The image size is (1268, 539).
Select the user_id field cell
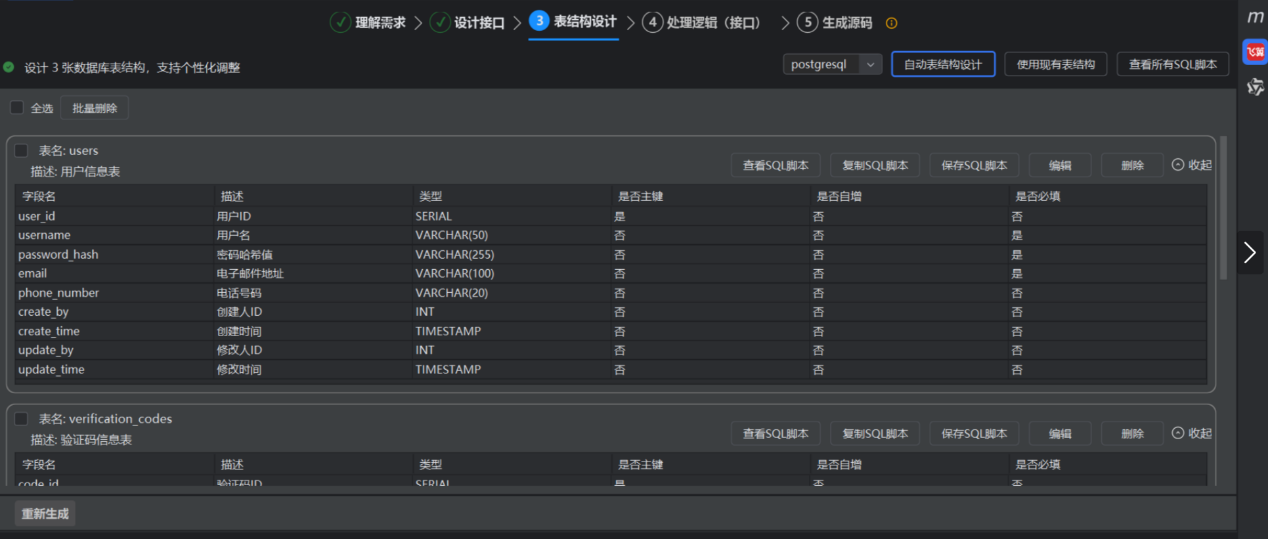pyautogui.click(x=114, y=216)
